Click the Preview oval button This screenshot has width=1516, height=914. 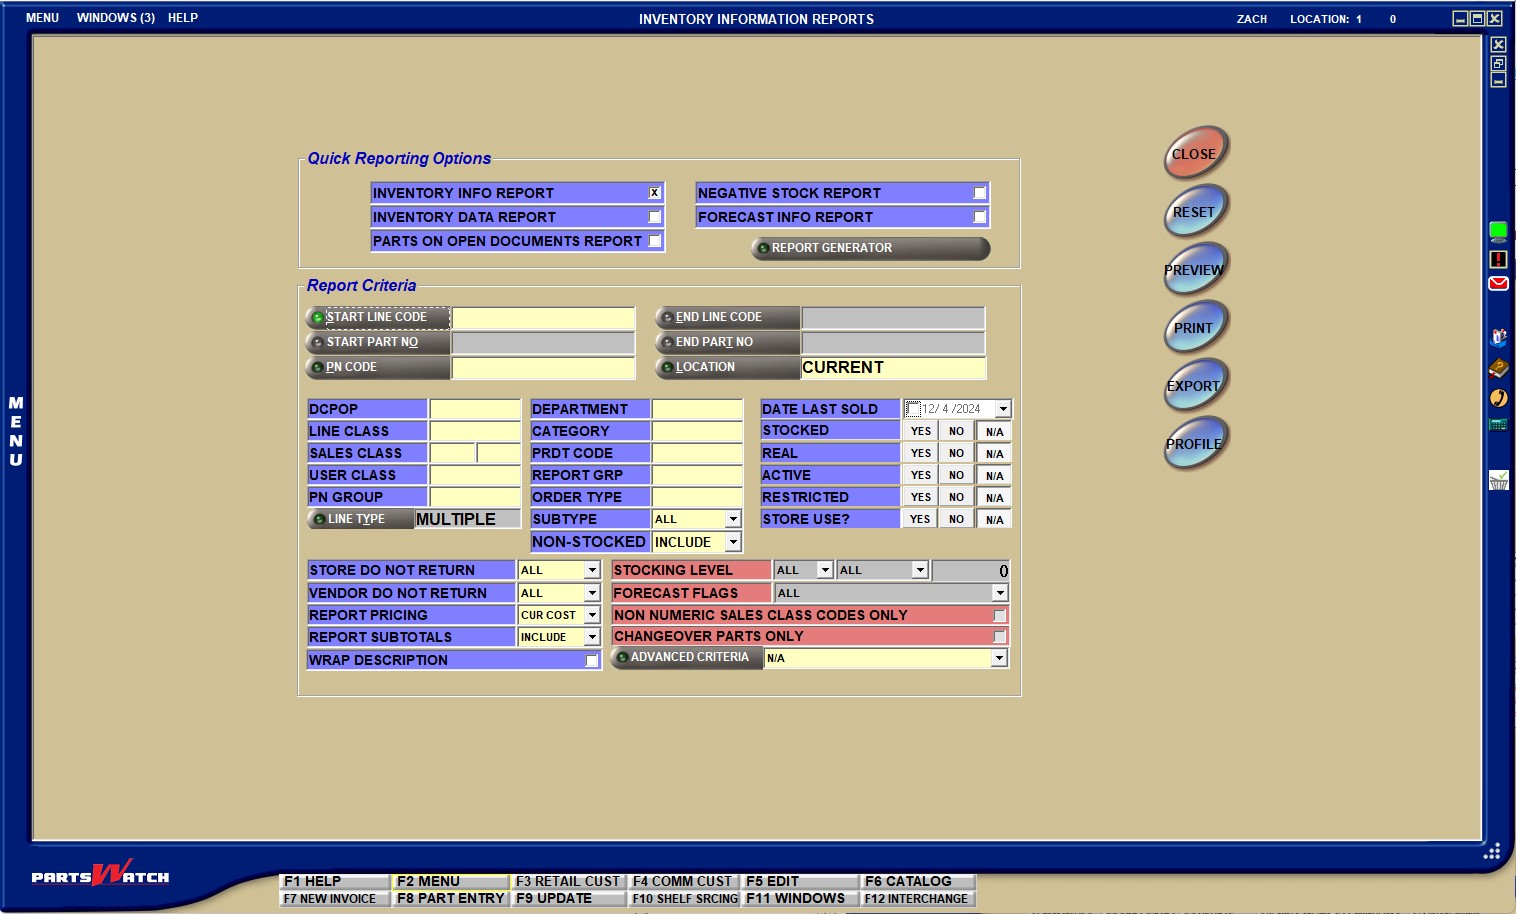1194,270
